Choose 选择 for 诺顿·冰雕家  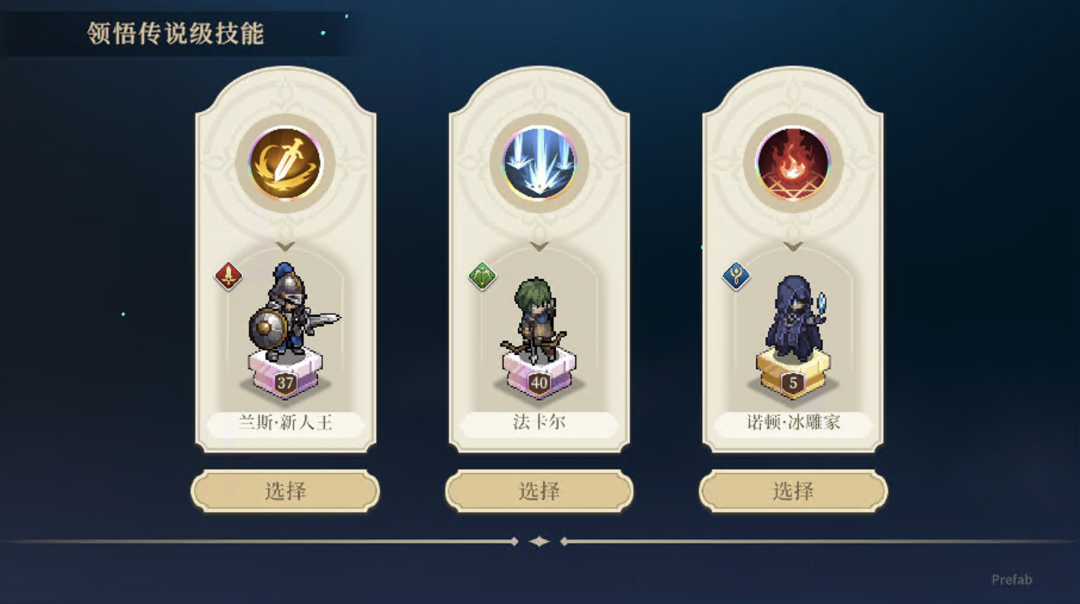[793, 491]
